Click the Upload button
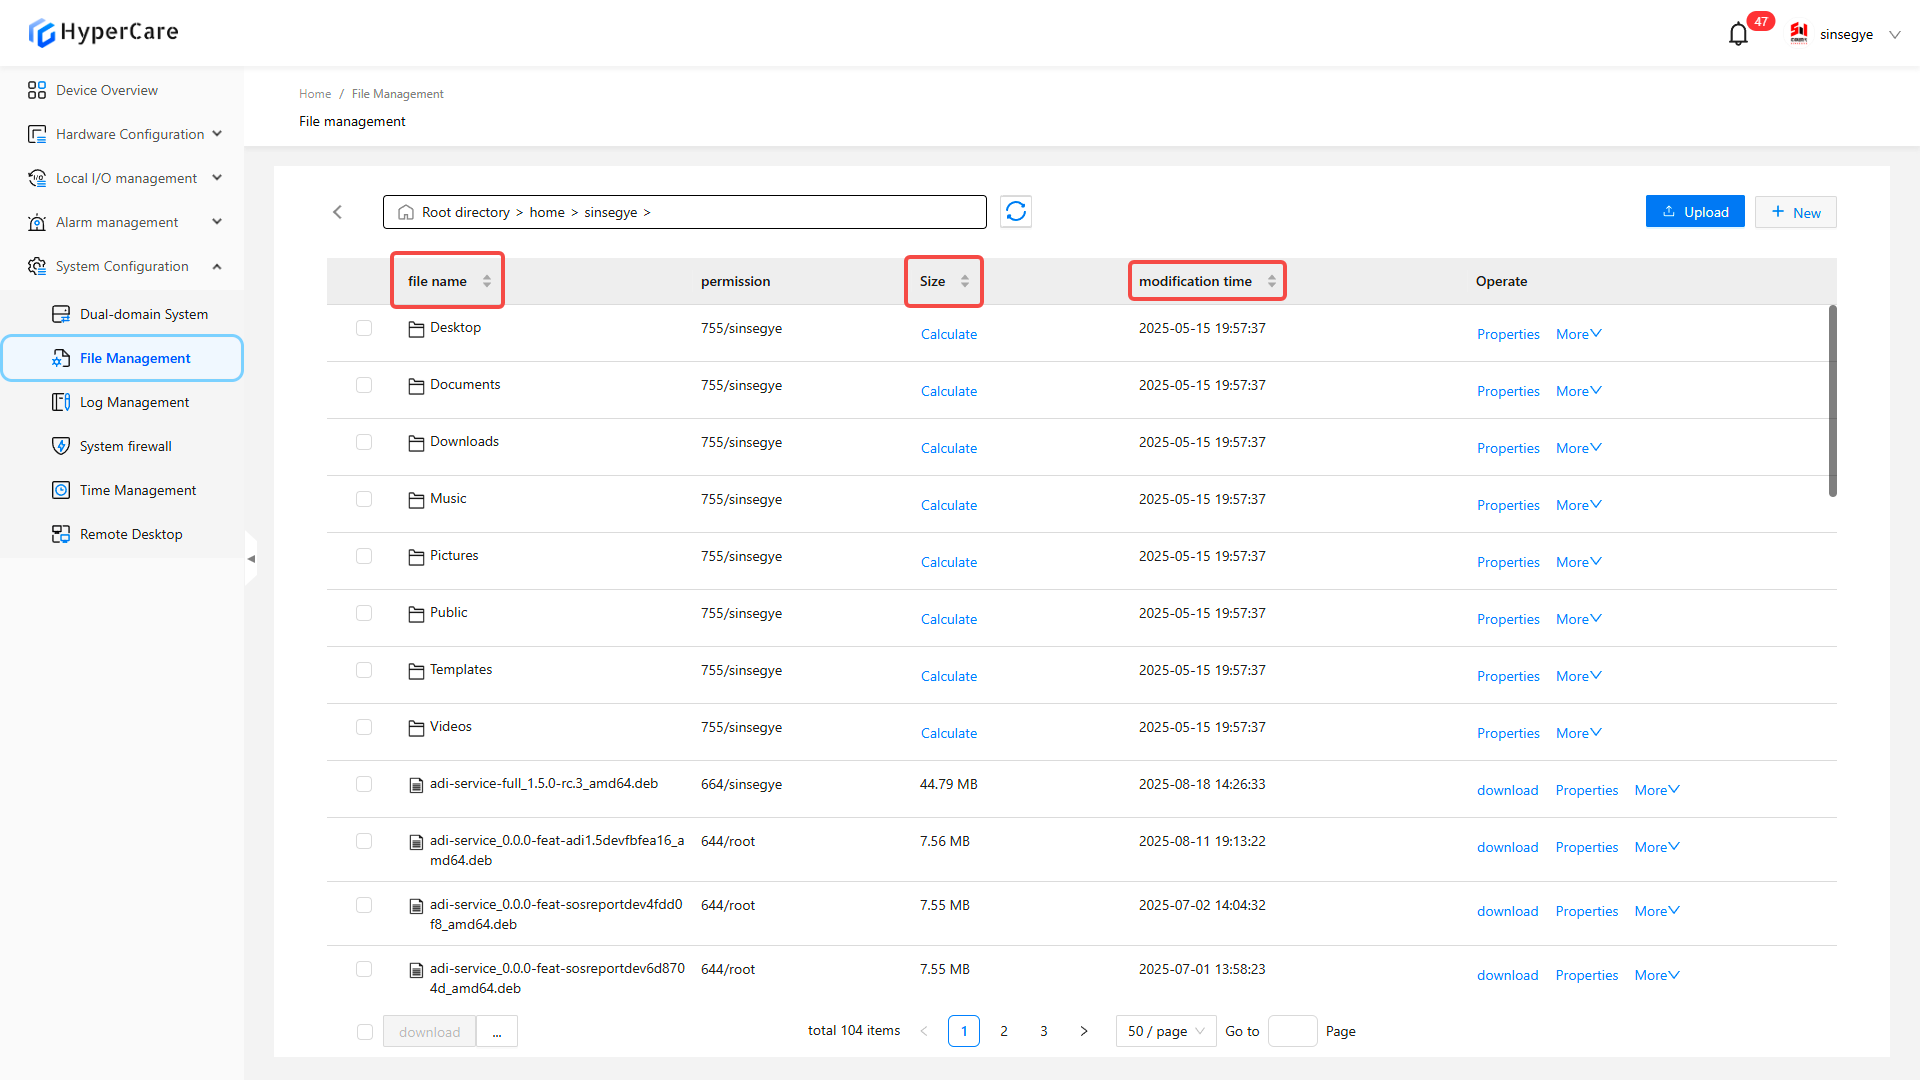 pos(1695,212)
